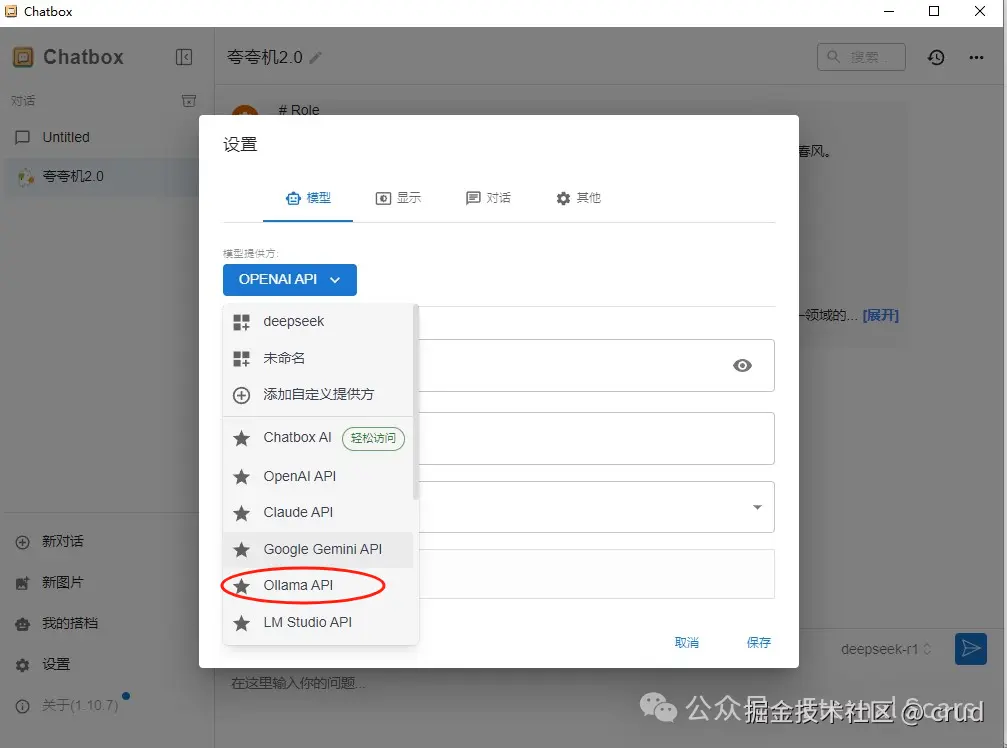Screen dimensions: 1007x748
Task: Click the star icon beside Google Gemini API
Action: 241,550
